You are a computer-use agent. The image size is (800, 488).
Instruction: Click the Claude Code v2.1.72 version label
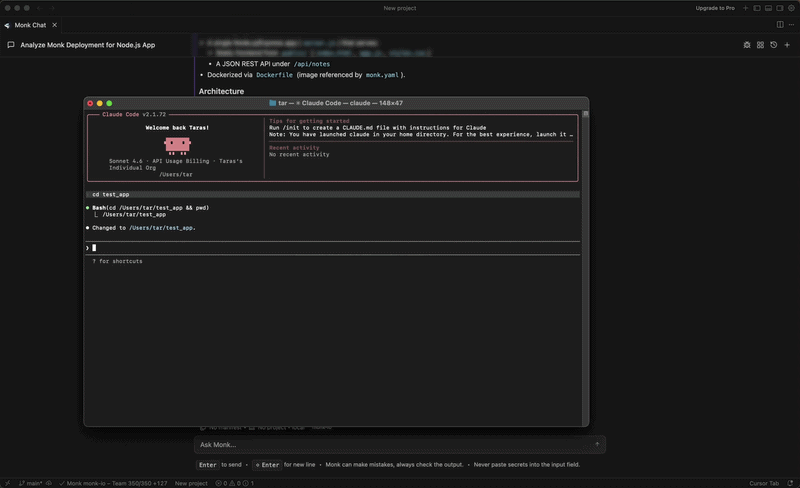point(134,114)
